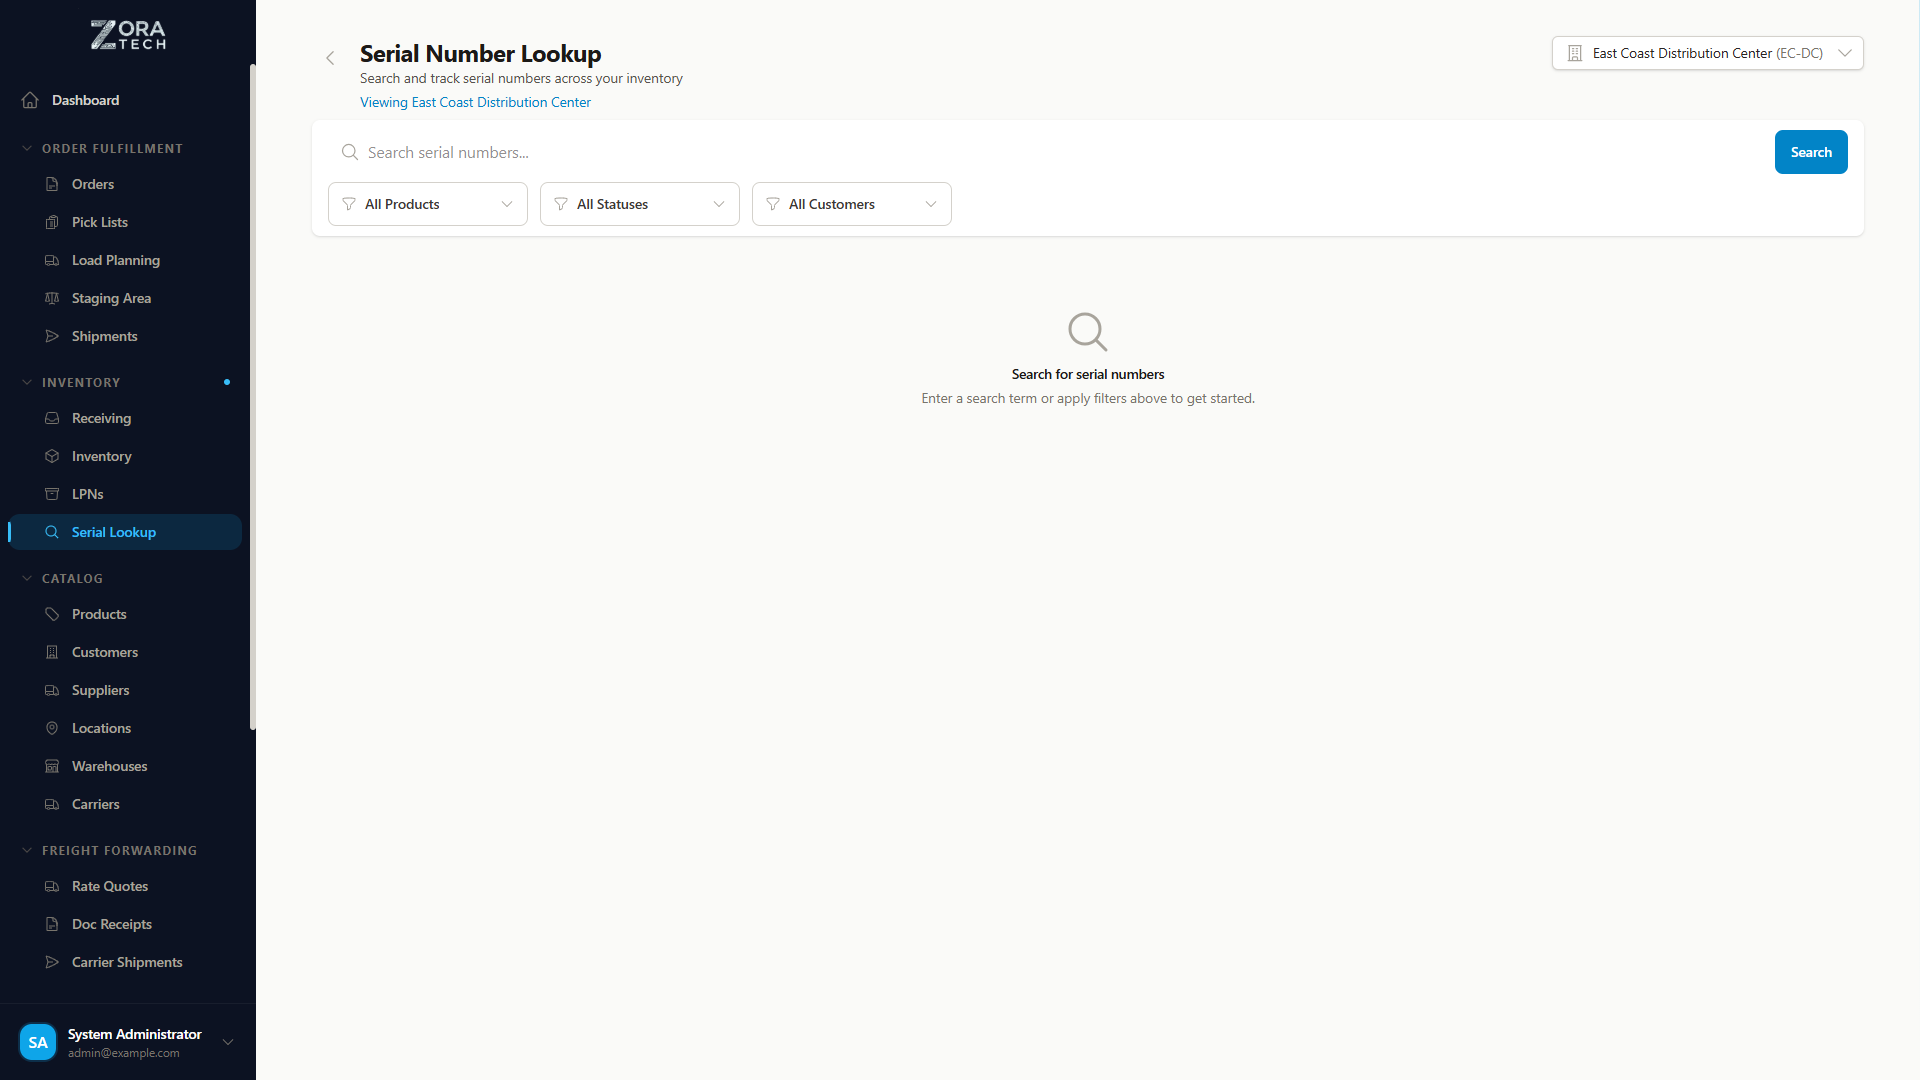1920x1080 pixels.
Task: Click the Receiving inbox icon
Action: (52, 418)
